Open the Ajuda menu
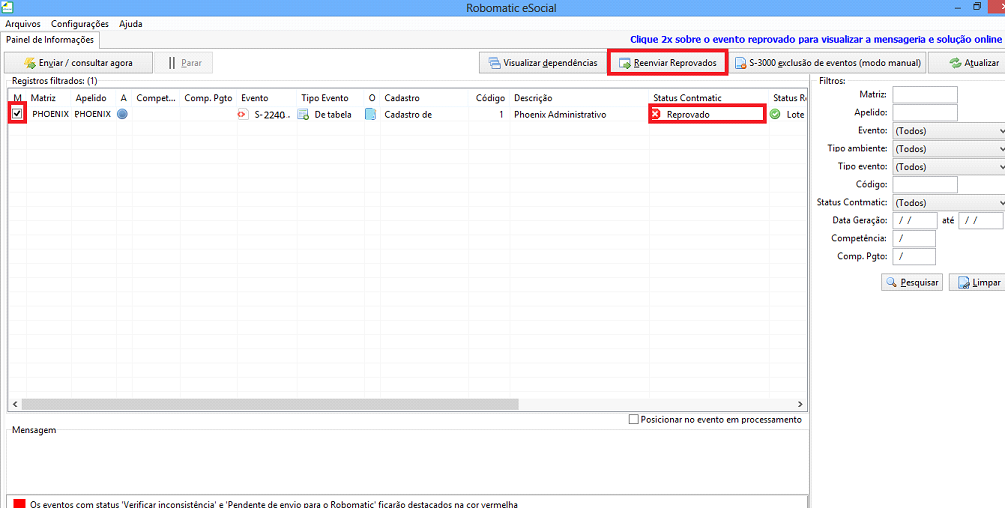This screenshot has height=508, width=1005. 131,24
